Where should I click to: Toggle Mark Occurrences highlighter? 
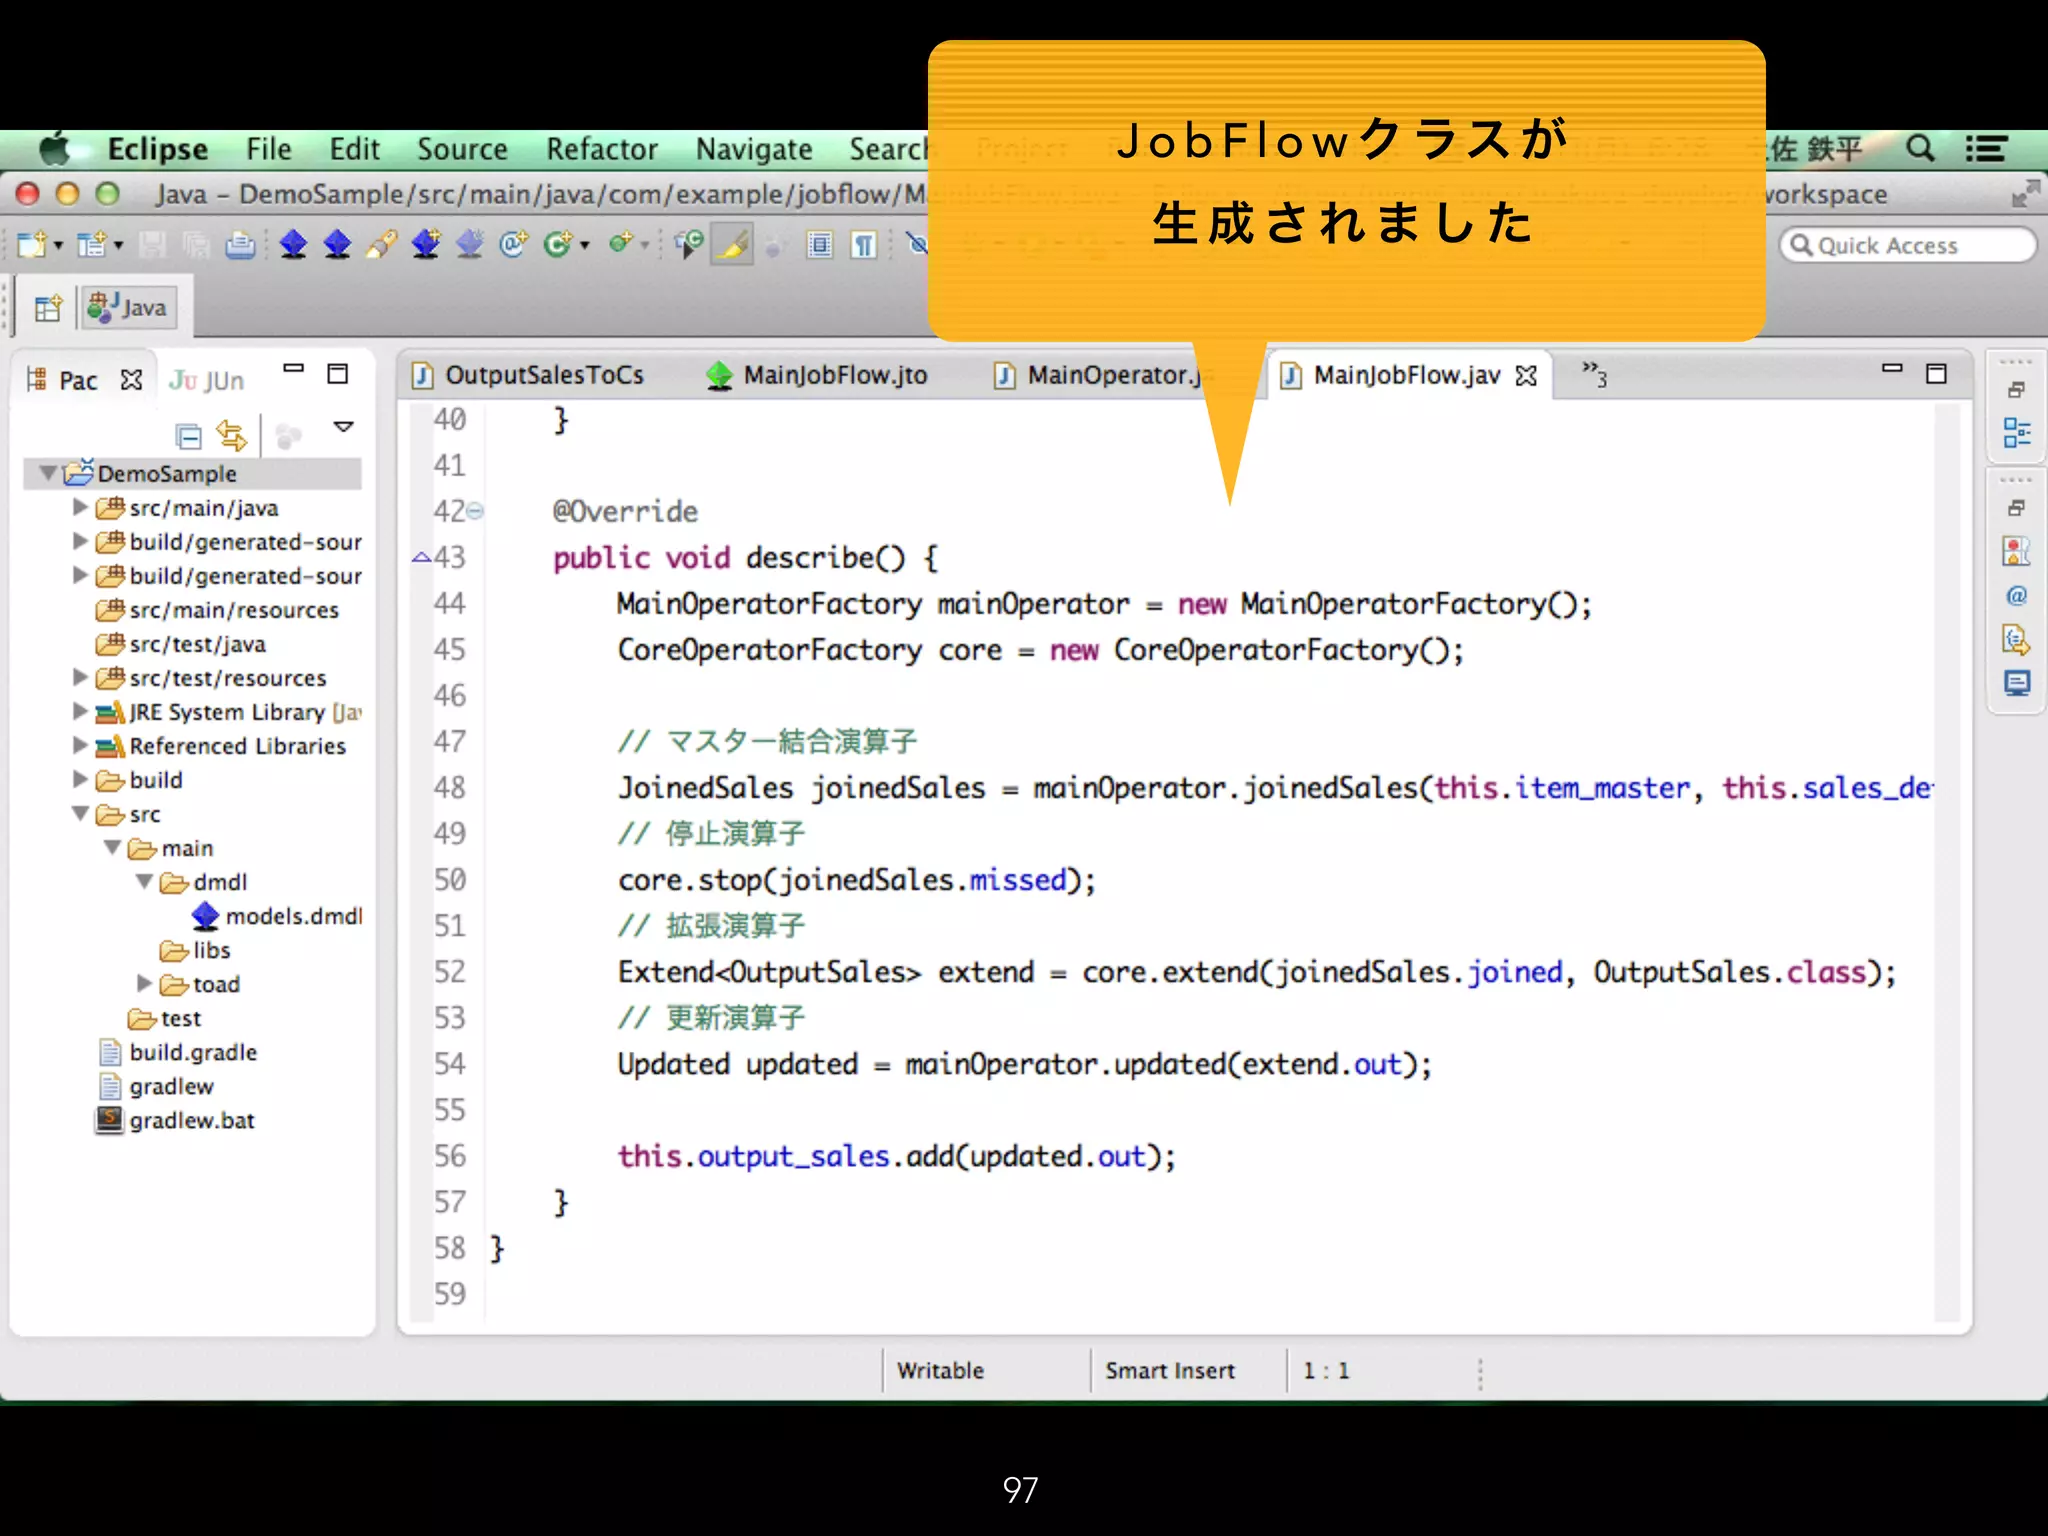point(732,245)
